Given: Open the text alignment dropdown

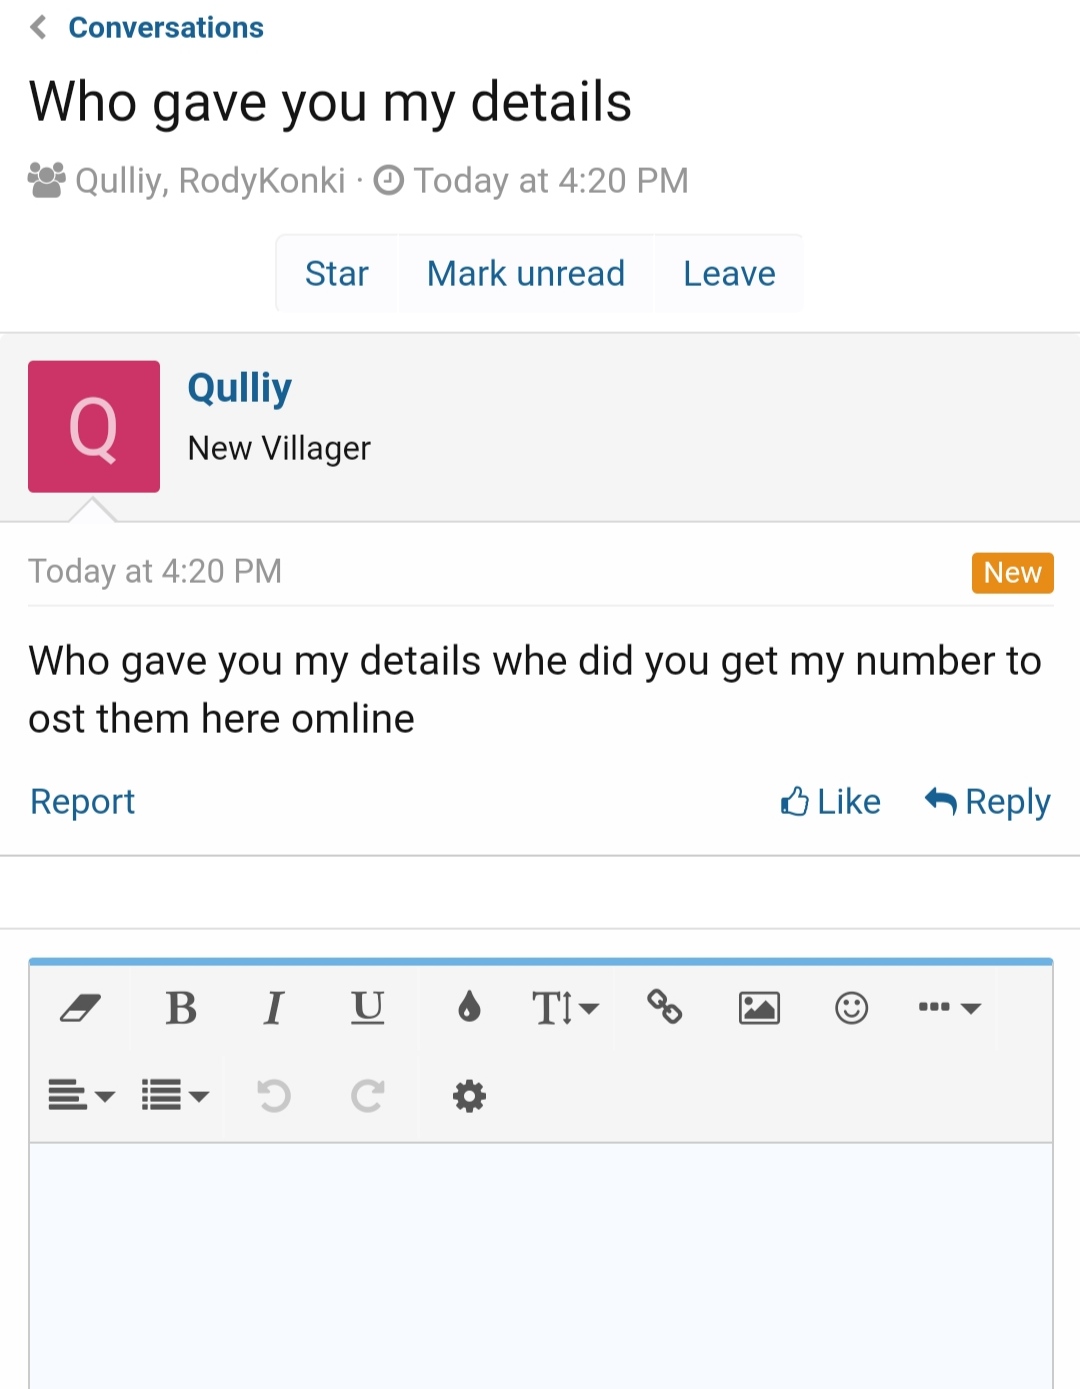Looking at the screenshot, I should pyautogui.click(x=81, y=1096).
